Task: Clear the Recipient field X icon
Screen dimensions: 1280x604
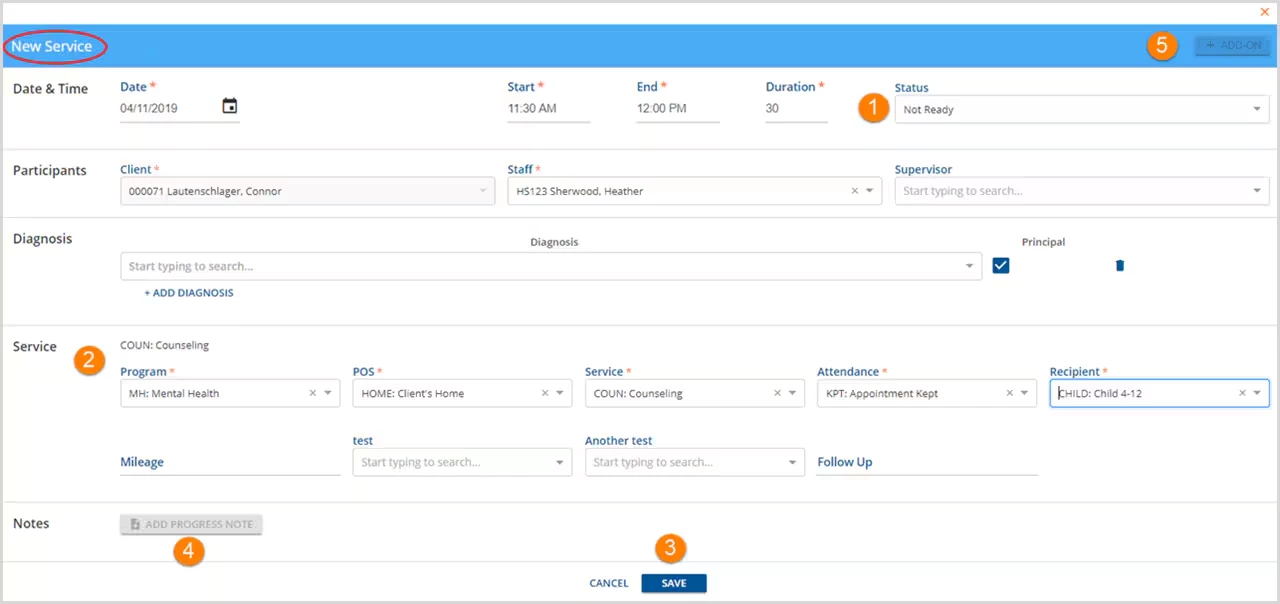Action: (x=1242, y=393)
